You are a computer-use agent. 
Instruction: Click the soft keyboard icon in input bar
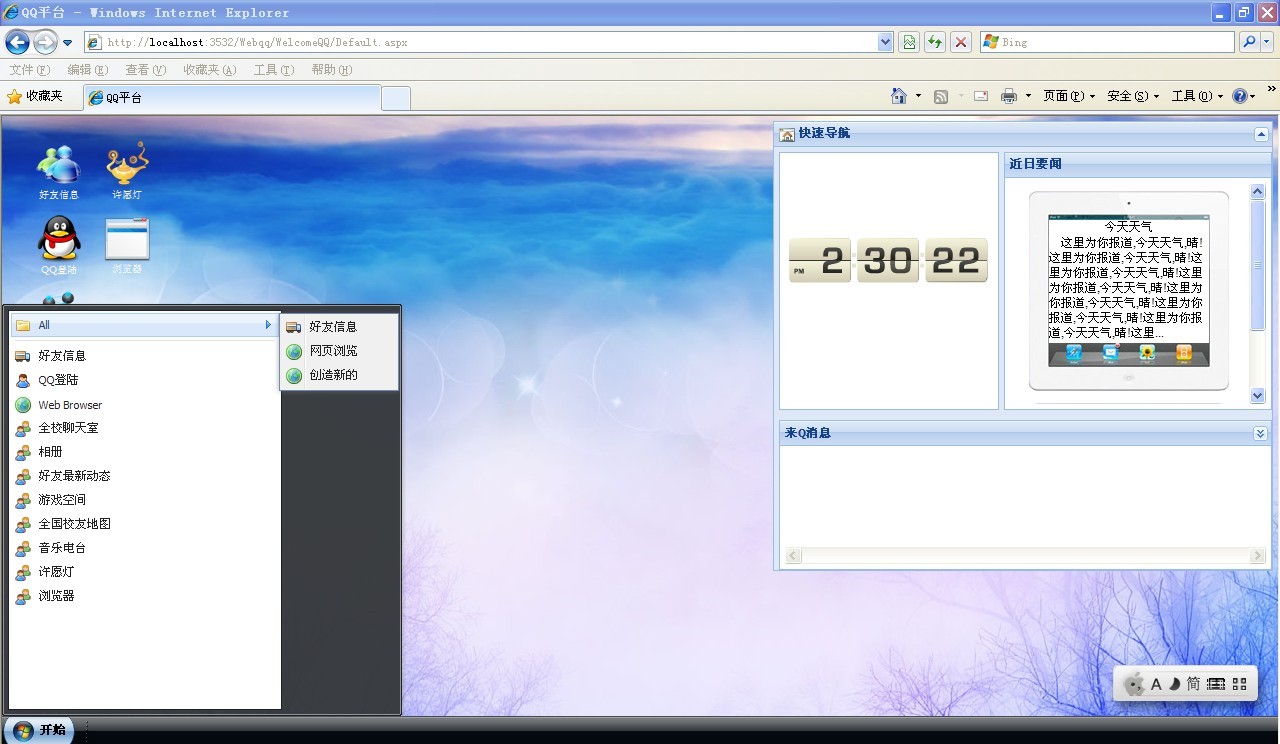pyautogui.click(x=1216, y=684)
